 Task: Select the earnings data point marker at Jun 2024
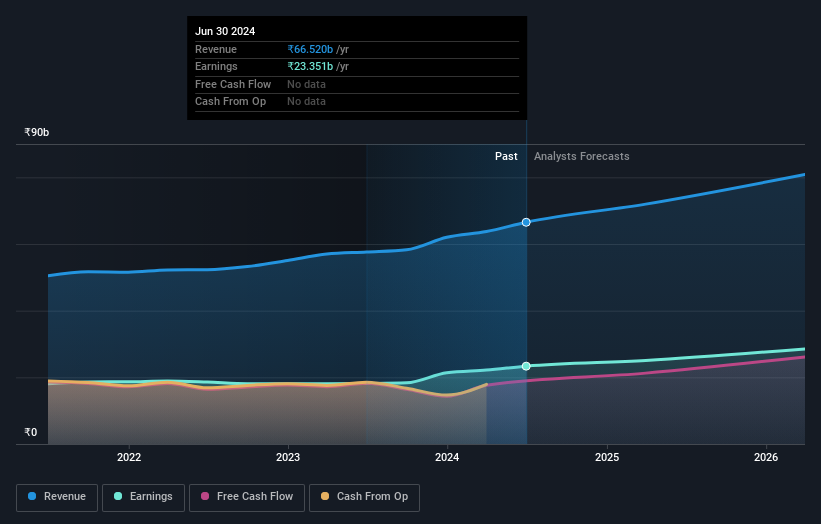point(526,366)
